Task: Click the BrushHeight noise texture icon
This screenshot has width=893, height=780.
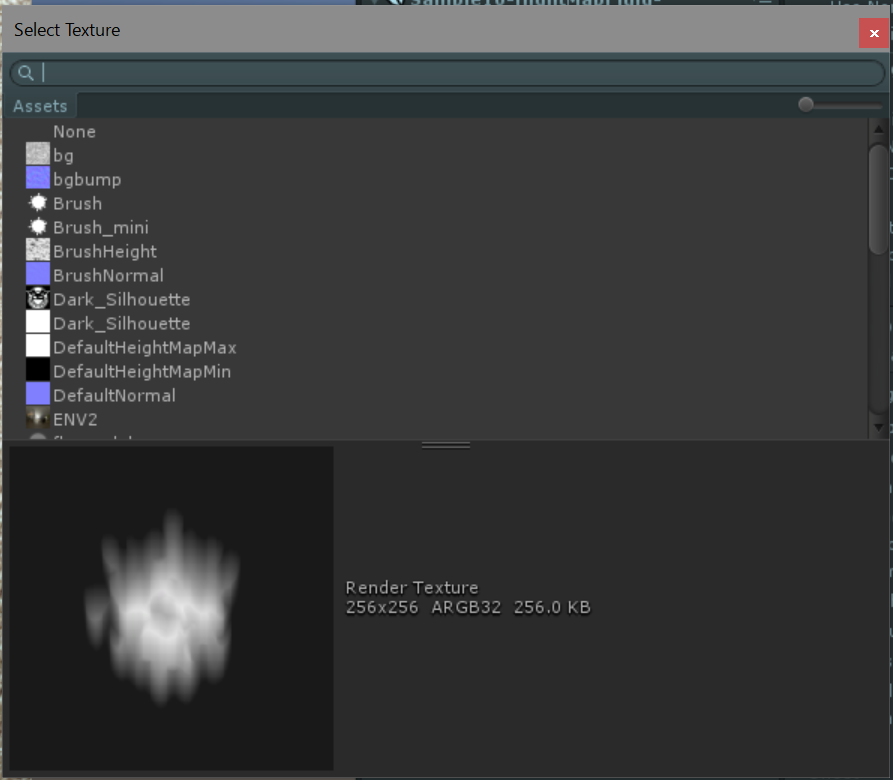Action: 38,250
